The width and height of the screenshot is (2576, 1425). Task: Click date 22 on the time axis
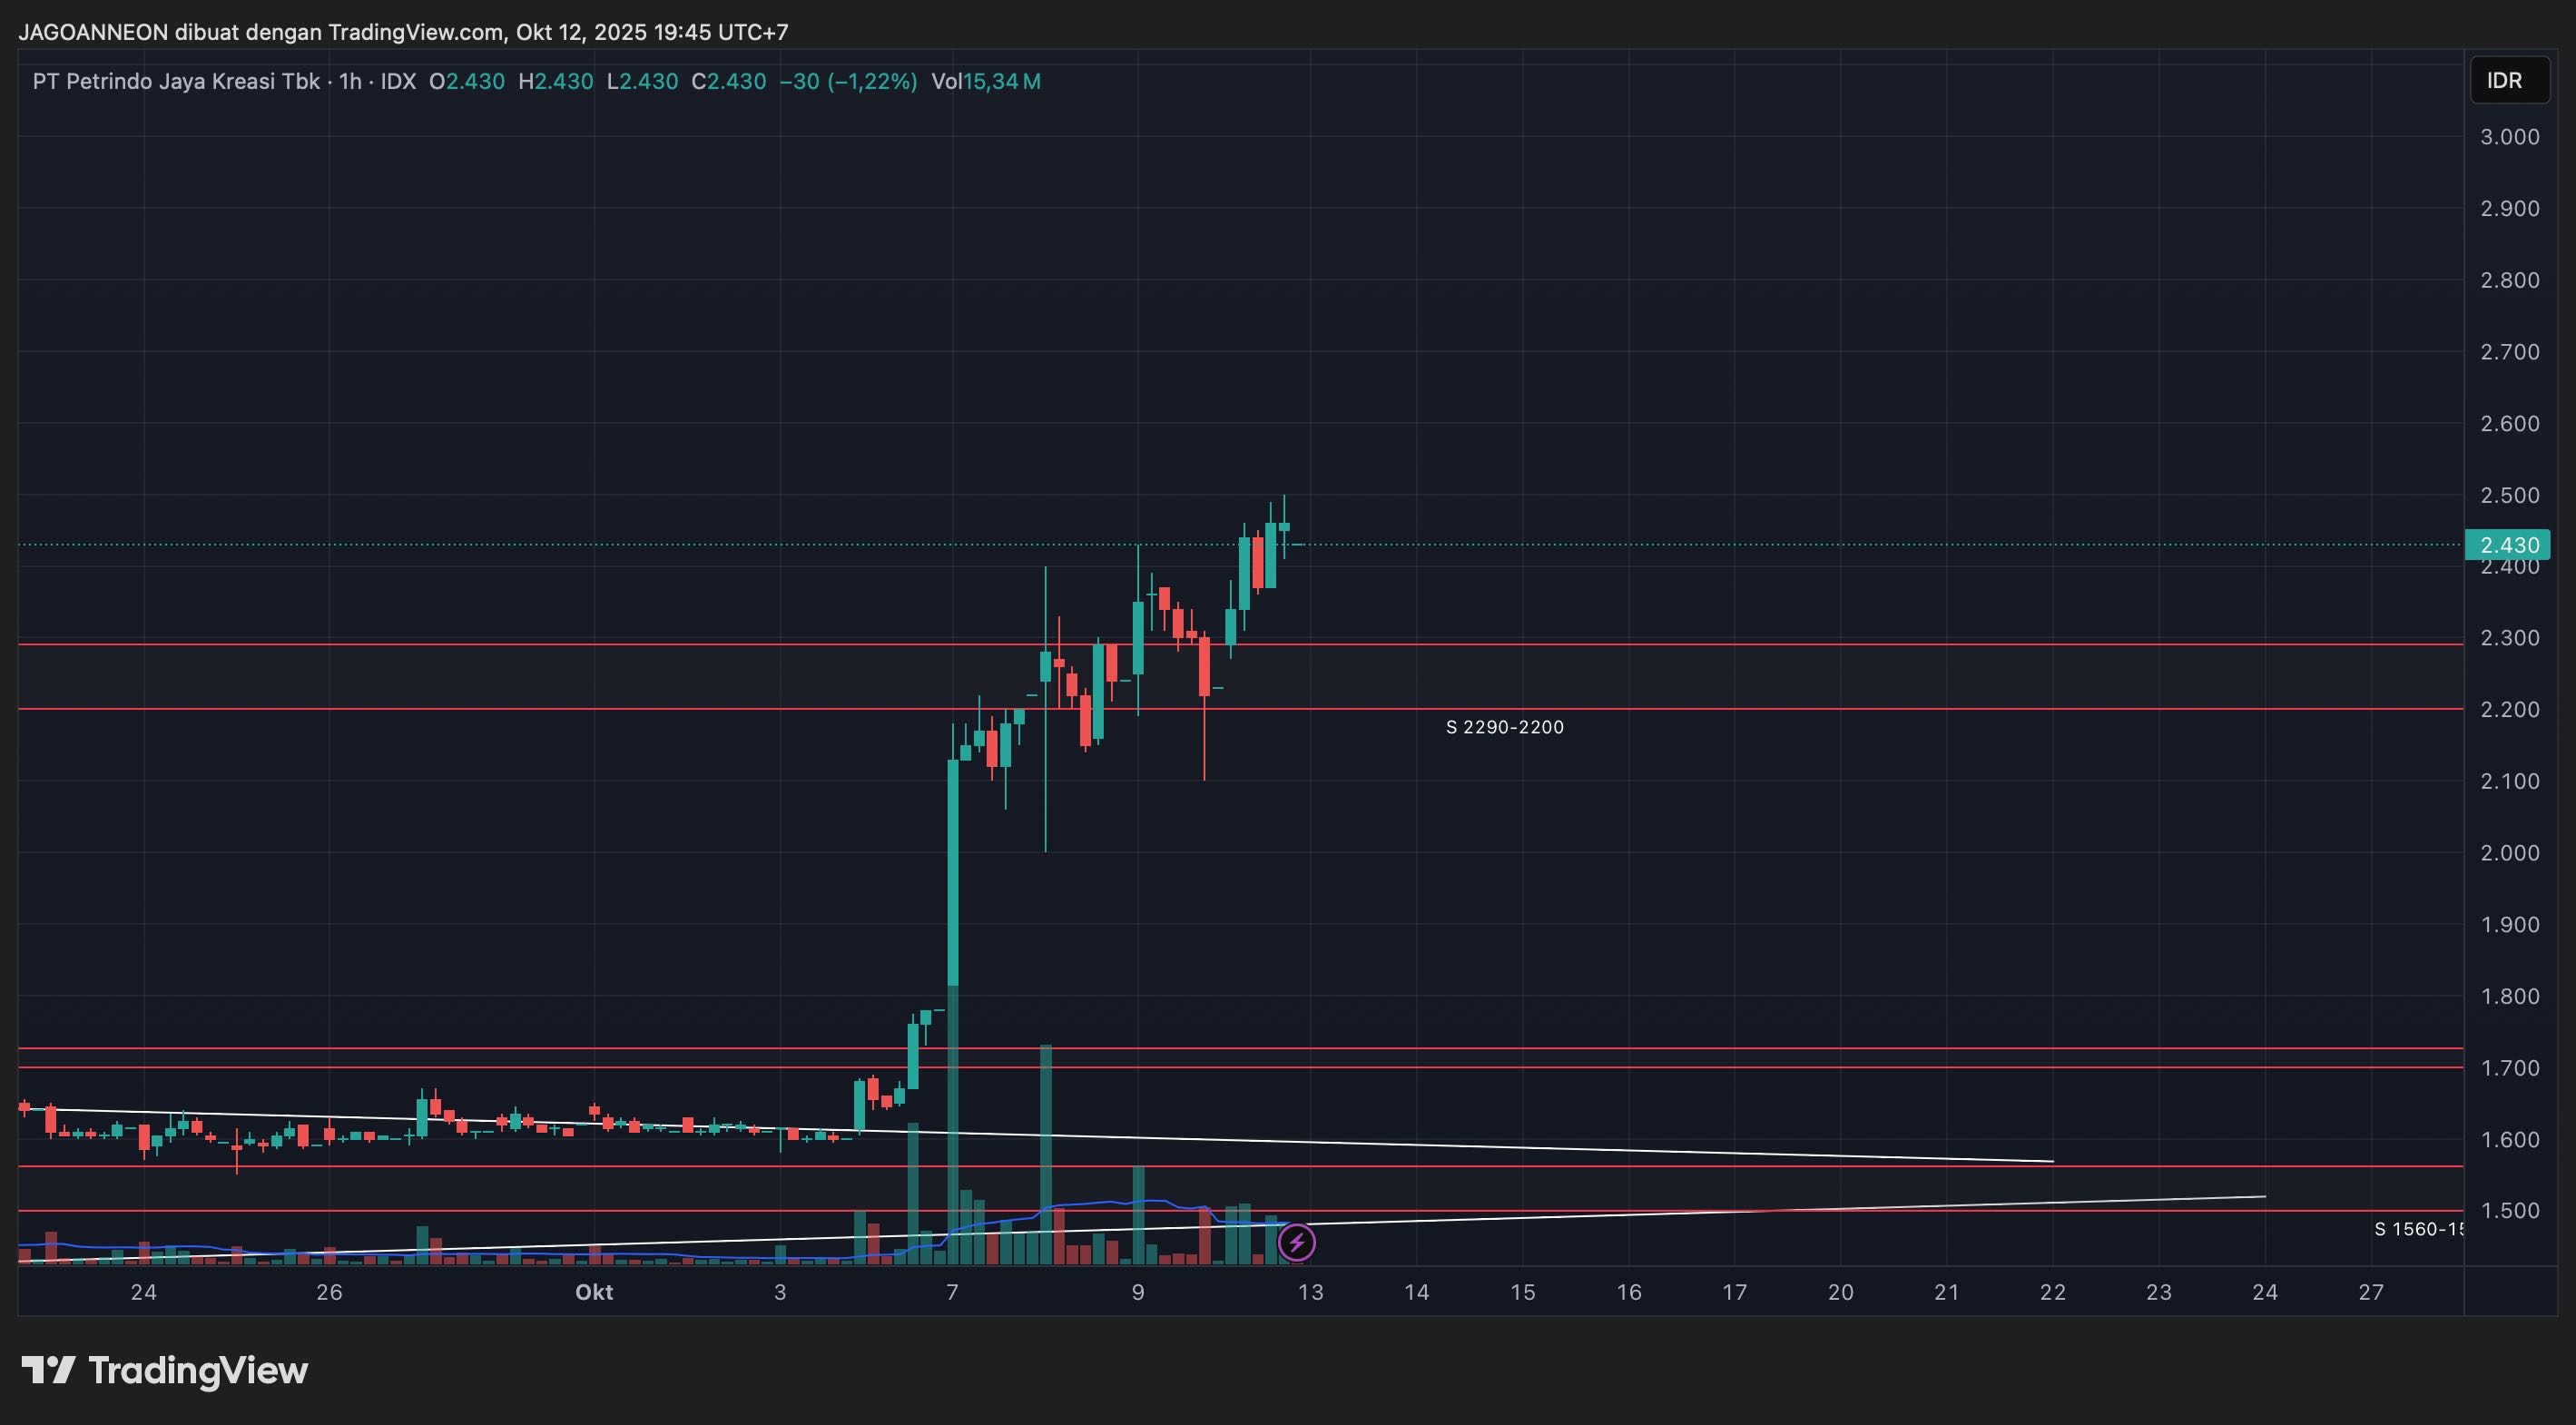2052,1292
